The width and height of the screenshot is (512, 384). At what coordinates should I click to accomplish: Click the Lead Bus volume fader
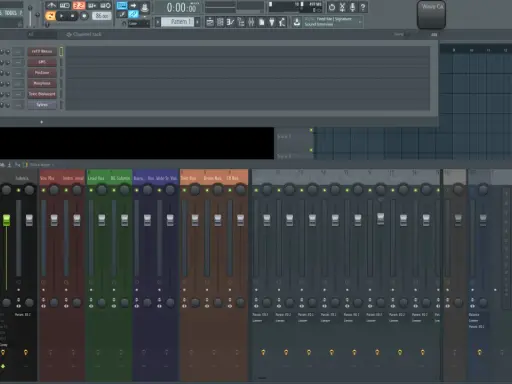point(101,220)
